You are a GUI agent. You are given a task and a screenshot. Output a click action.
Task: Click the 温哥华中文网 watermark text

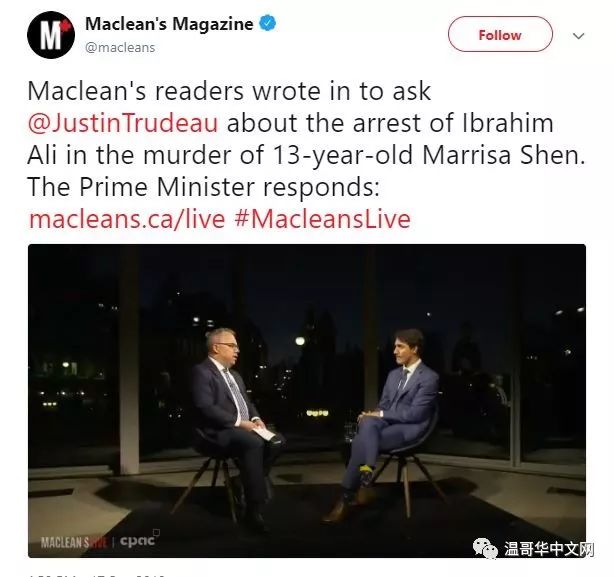click(549, 549)
